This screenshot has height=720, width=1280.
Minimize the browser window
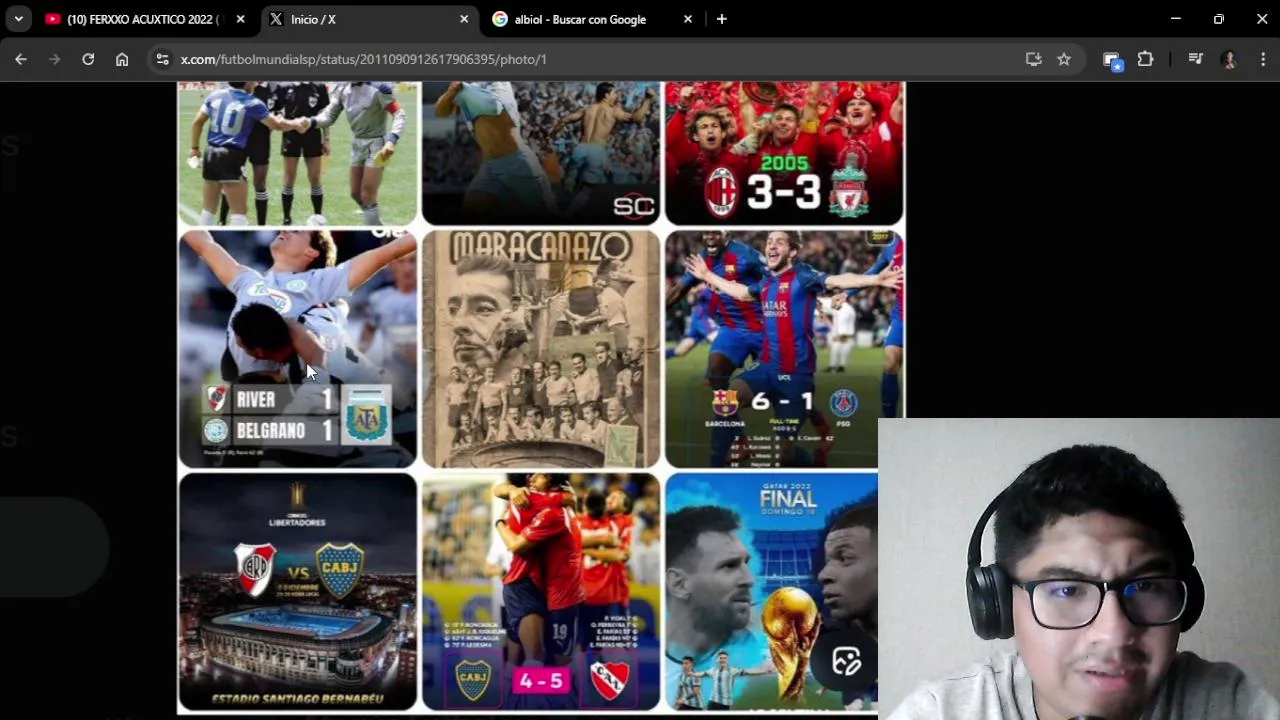[1176, 19]
